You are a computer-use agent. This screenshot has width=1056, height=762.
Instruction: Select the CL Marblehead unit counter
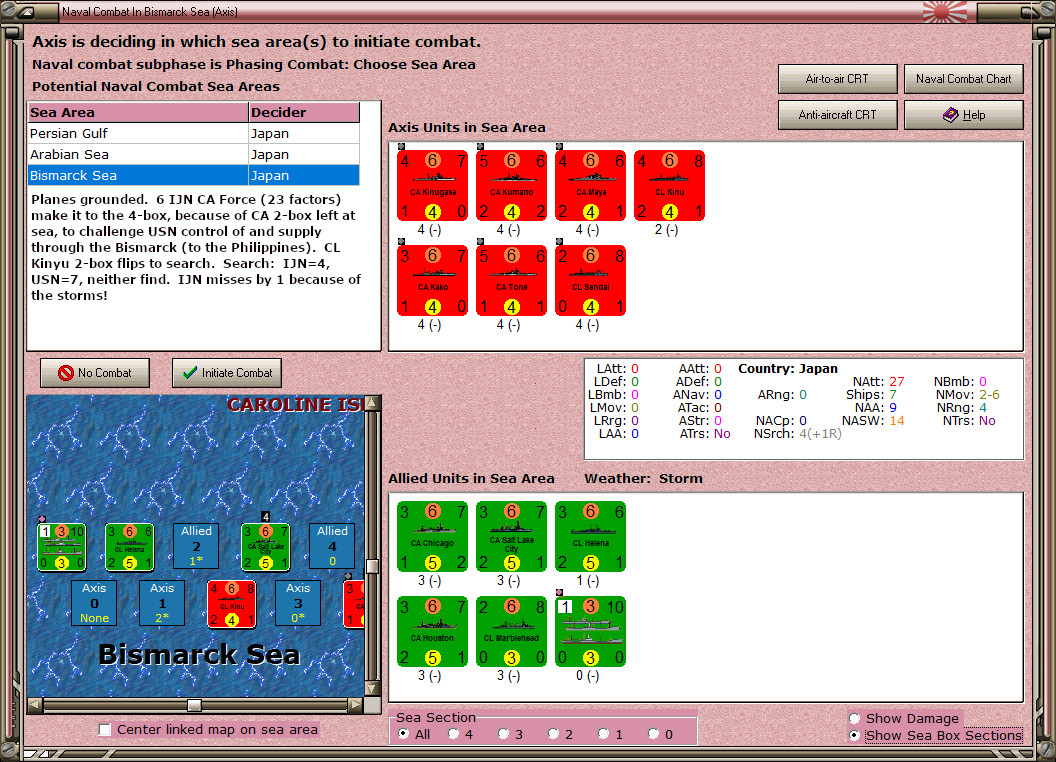click(511, 631)
